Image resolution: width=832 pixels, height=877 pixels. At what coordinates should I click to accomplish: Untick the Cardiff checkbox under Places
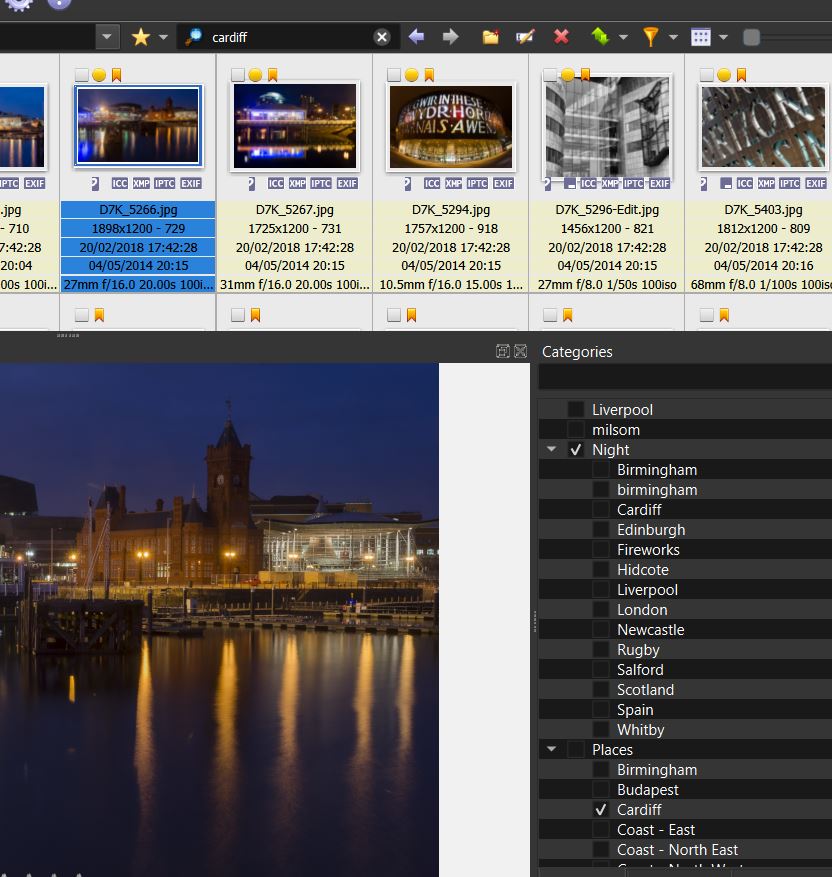(601, 810)
